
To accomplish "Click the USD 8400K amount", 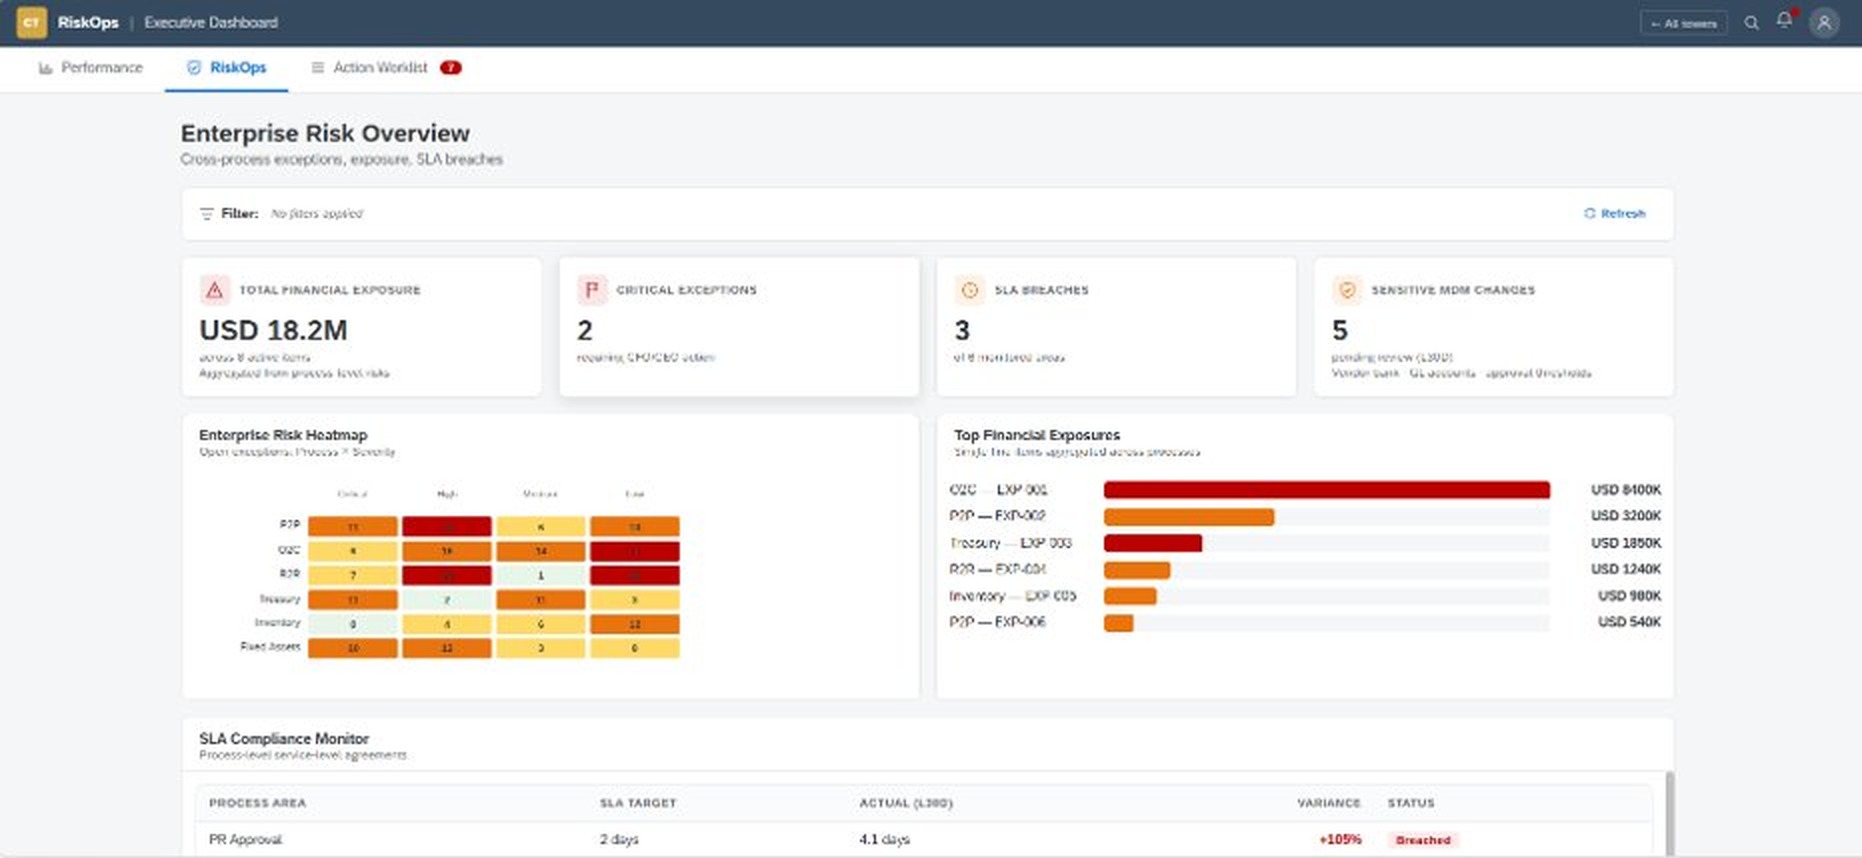I will pyautogui.click(x=1626, y=490).
